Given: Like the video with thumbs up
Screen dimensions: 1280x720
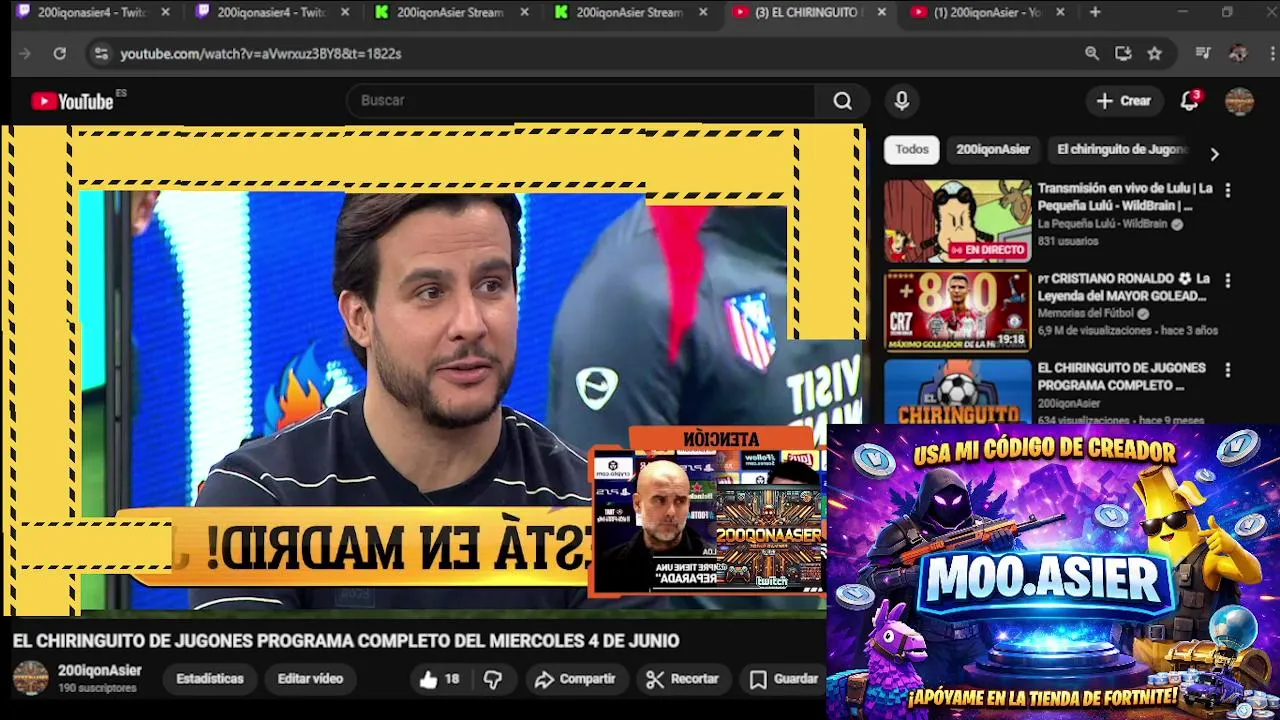Looking at the screenshot, I should (439, 679).
